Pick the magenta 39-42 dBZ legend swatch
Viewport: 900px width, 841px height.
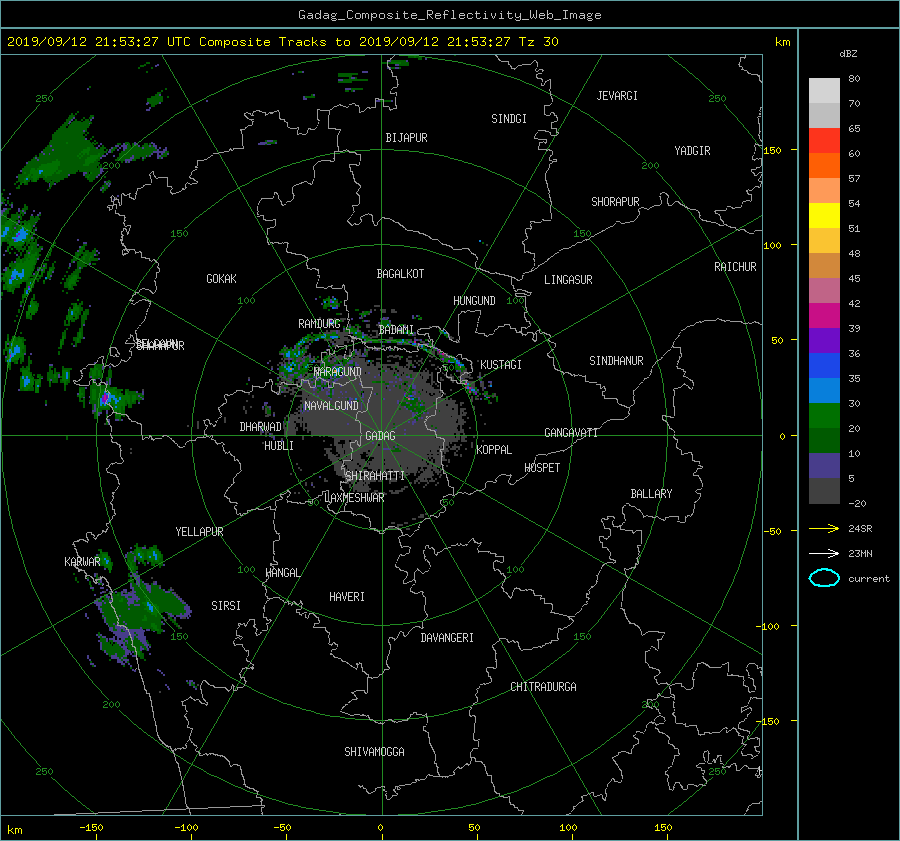824,316
